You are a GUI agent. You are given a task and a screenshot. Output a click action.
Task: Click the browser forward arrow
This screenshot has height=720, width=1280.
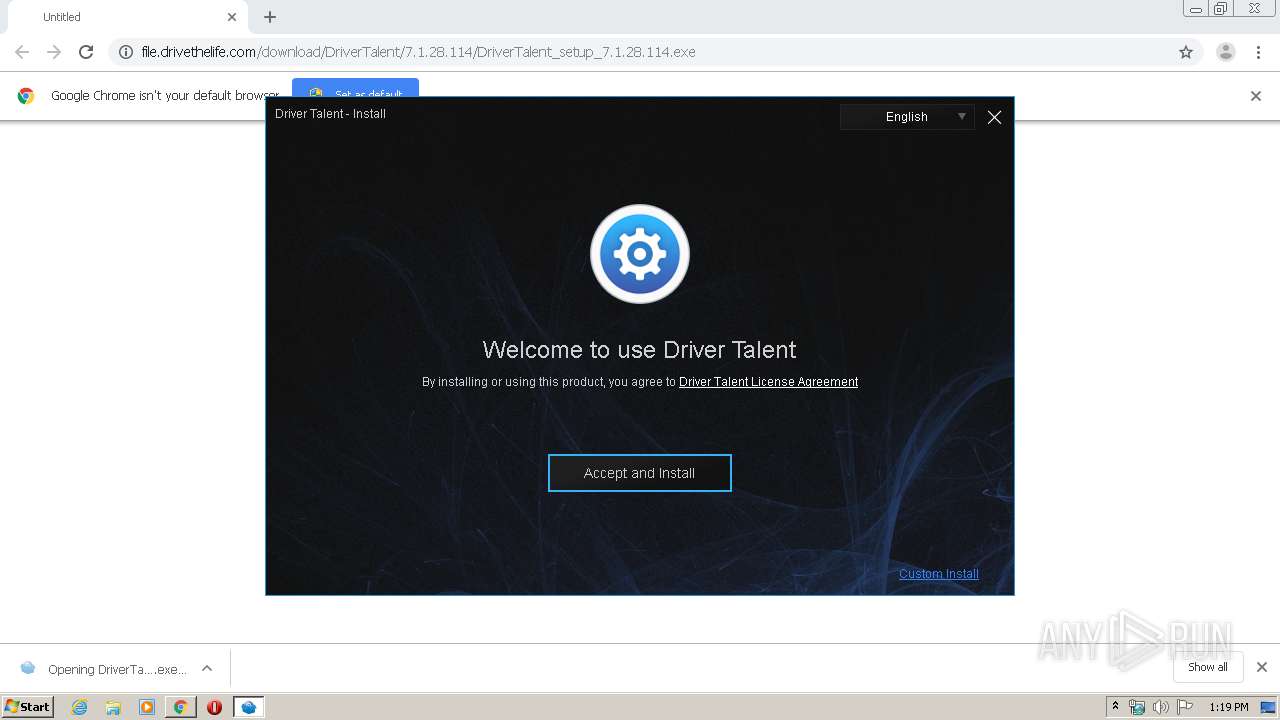click(x=54, y=52)
